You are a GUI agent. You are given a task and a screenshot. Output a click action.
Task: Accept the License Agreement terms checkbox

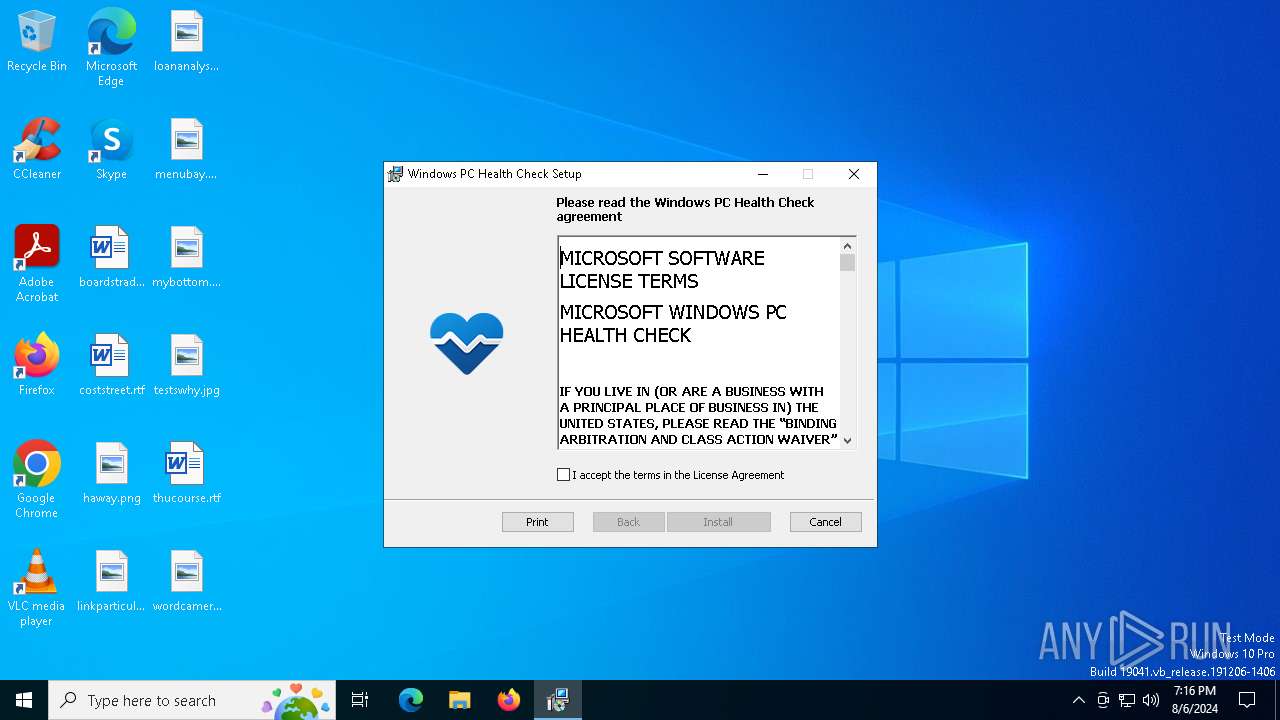coord(563,475)
